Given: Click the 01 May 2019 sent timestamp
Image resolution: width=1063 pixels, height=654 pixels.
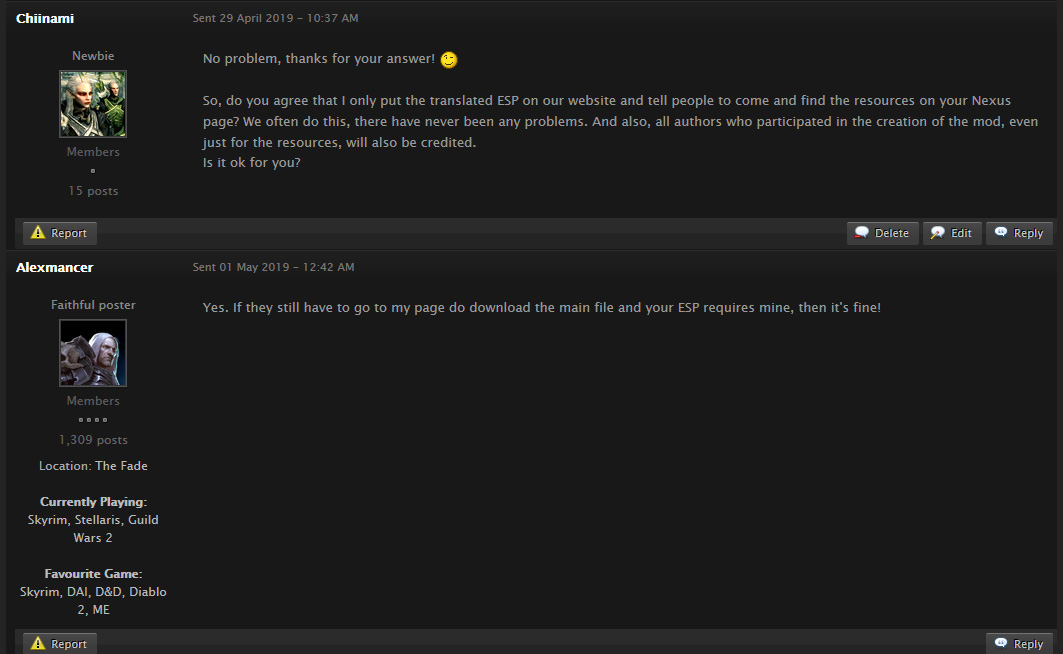Looking at the screenshot, I should coord(273,267).
